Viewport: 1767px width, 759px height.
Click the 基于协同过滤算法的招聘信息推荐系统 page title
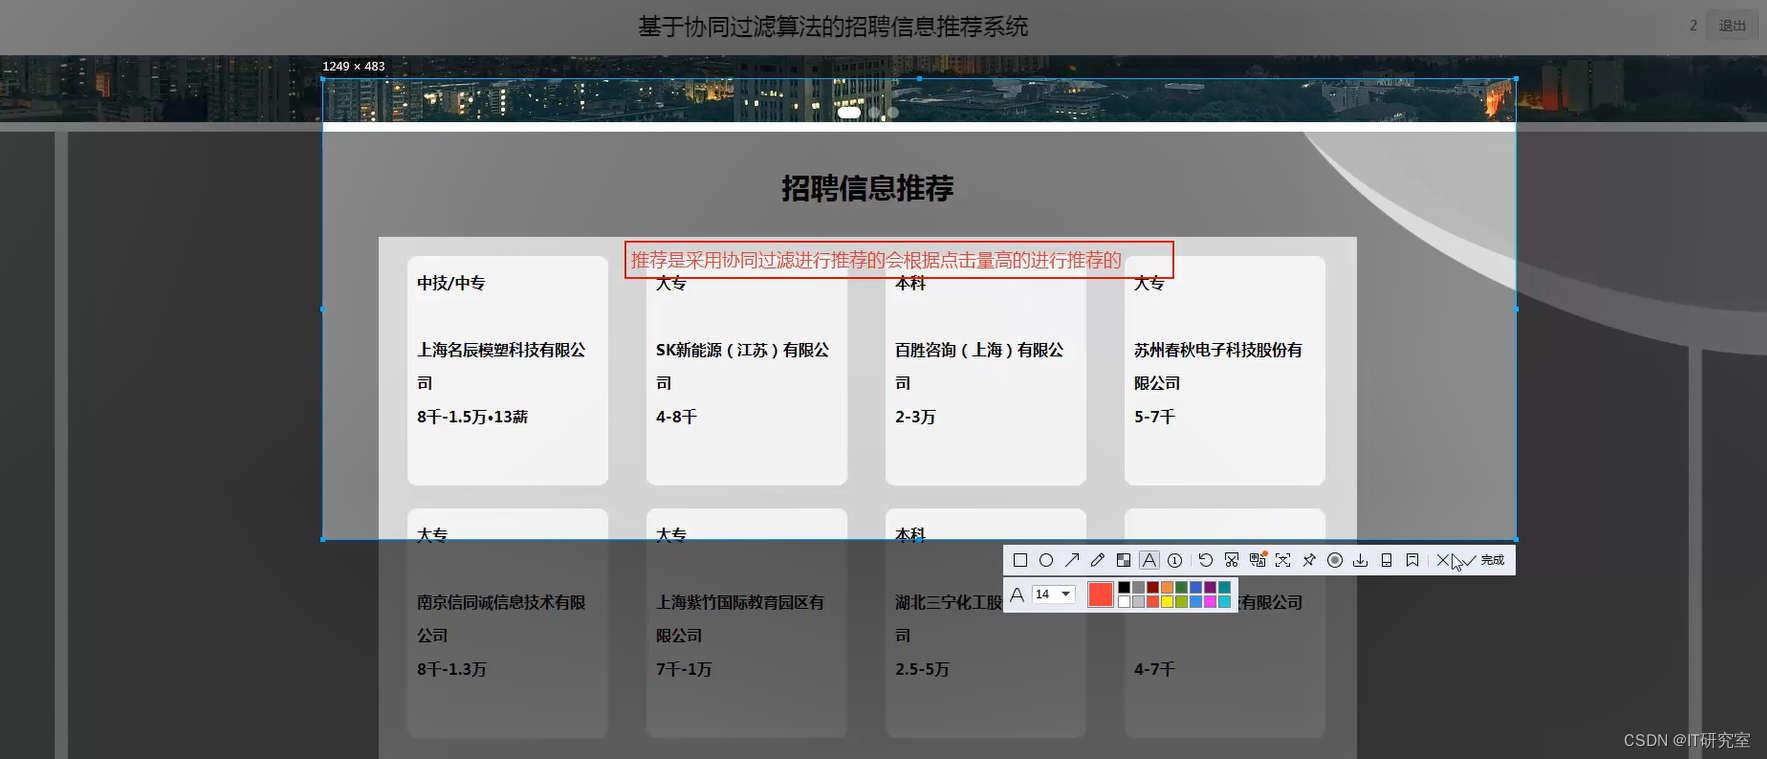(x=833, y=27)
